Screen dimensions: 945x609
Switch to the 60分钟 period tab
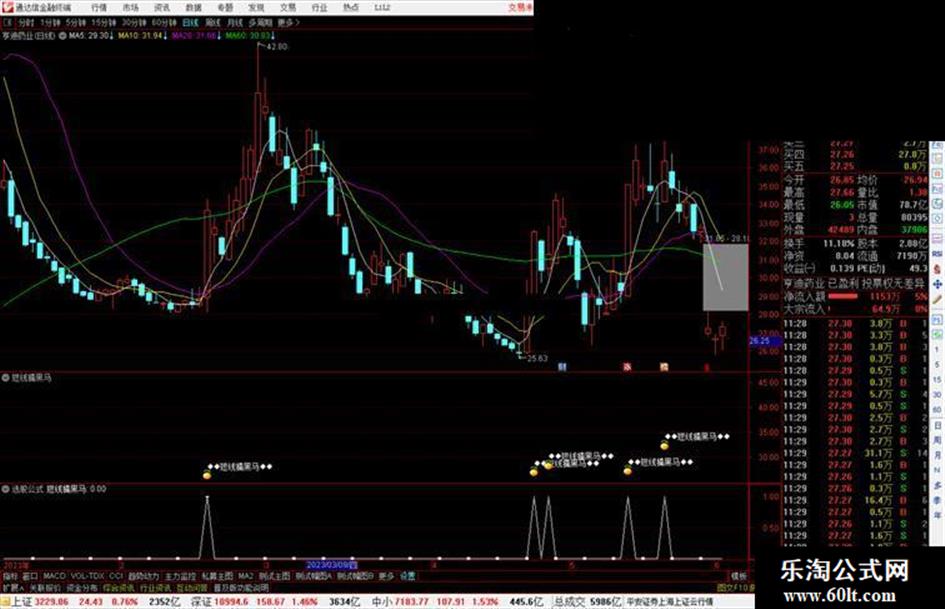[164, 22]
